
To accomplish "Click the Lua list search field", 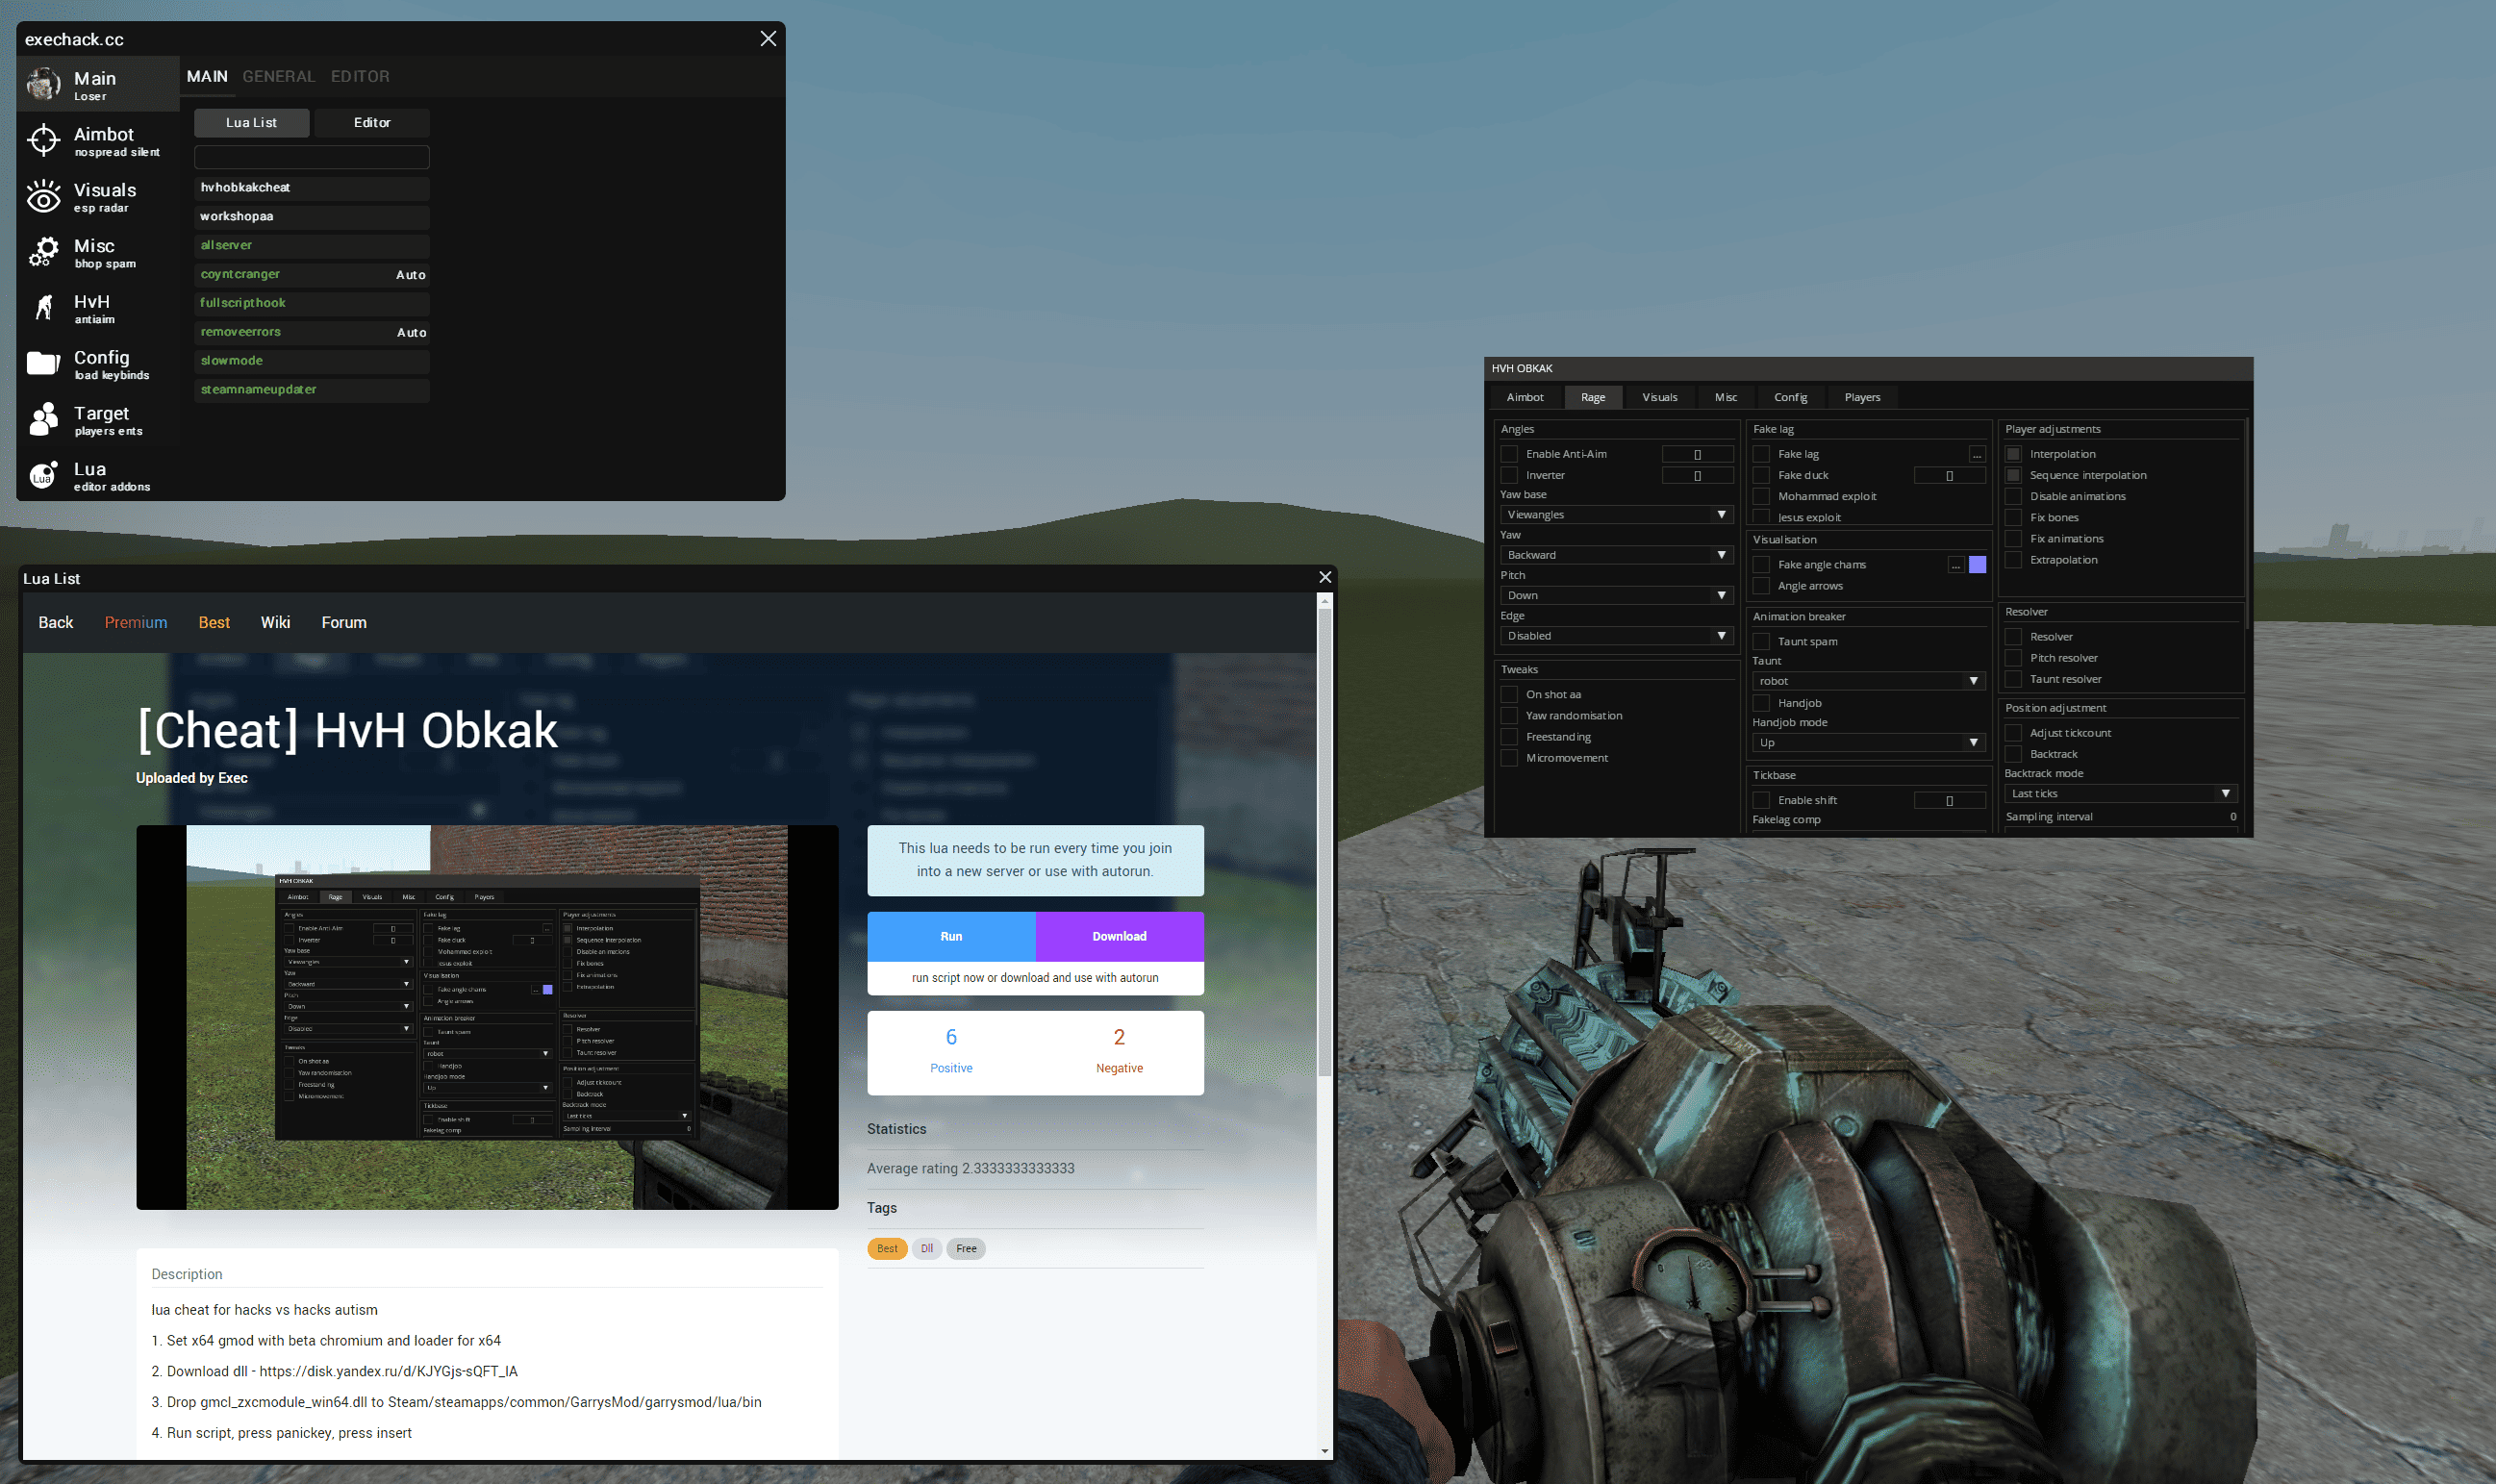I will (x=311, y=157).
